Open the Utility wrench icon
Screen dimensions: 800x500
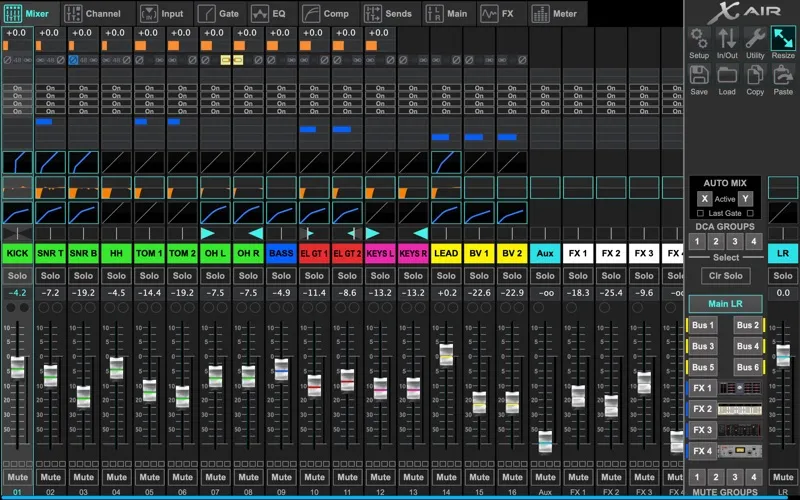pos(755,38)
